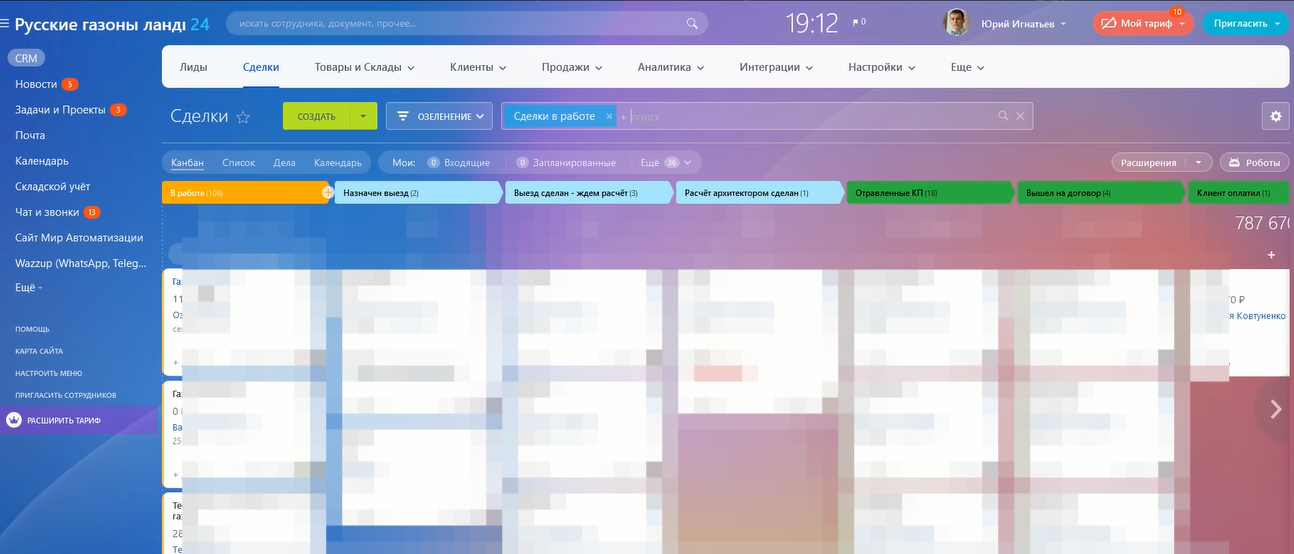
Task: Open user name Юрий Игнатьев menu
Action: click(1022, 23)
